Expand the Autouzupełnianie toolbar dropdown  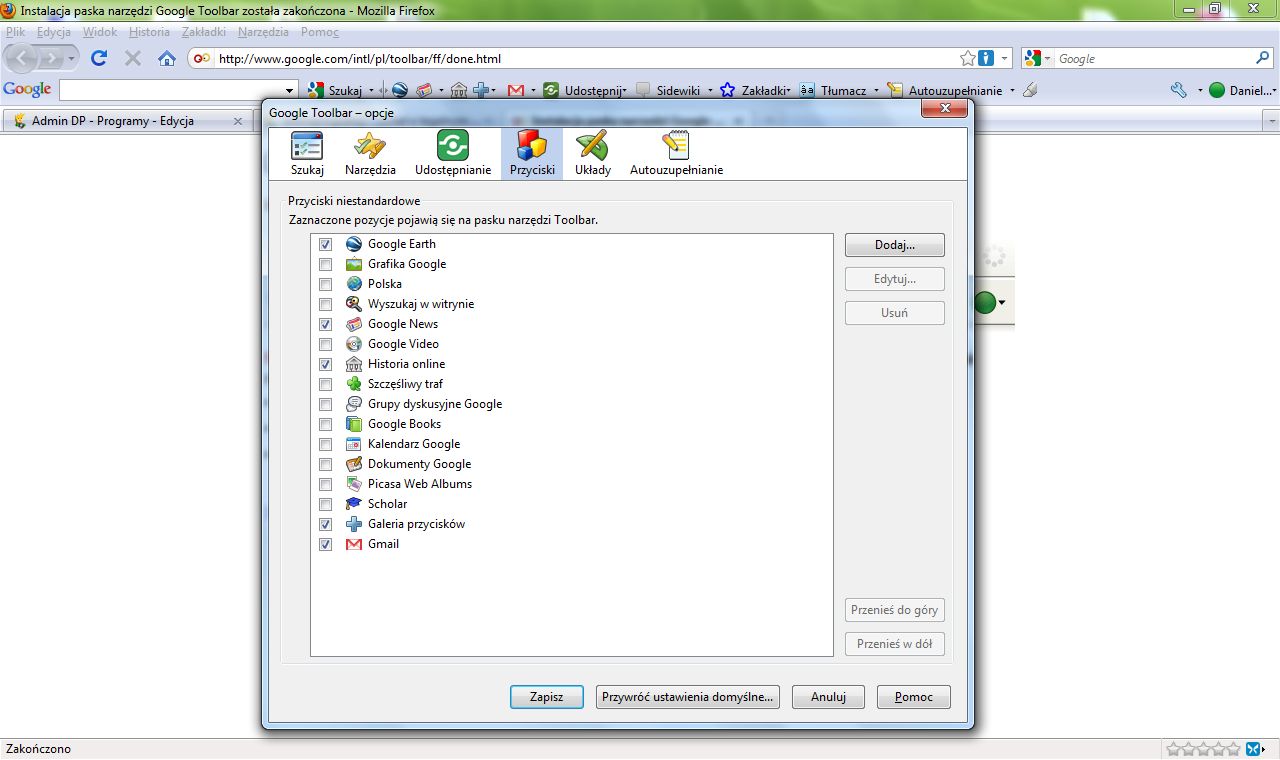pyautogui.click(x=1012, y=90)
